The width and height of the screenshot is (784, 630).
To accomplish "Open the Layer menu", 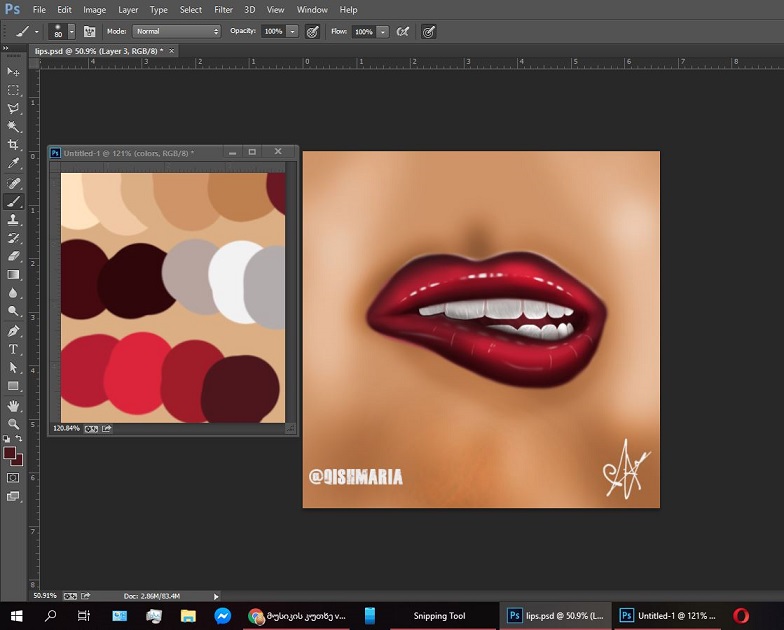I will coord(128,10).
